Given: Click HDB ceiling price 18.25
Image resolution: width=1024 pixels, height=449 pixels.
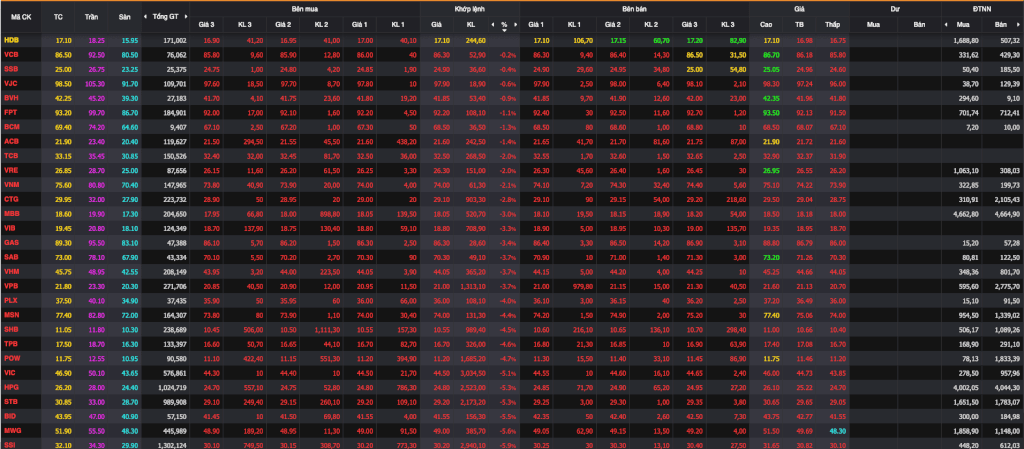Looking at the screenshot, I should pos(96,40).
